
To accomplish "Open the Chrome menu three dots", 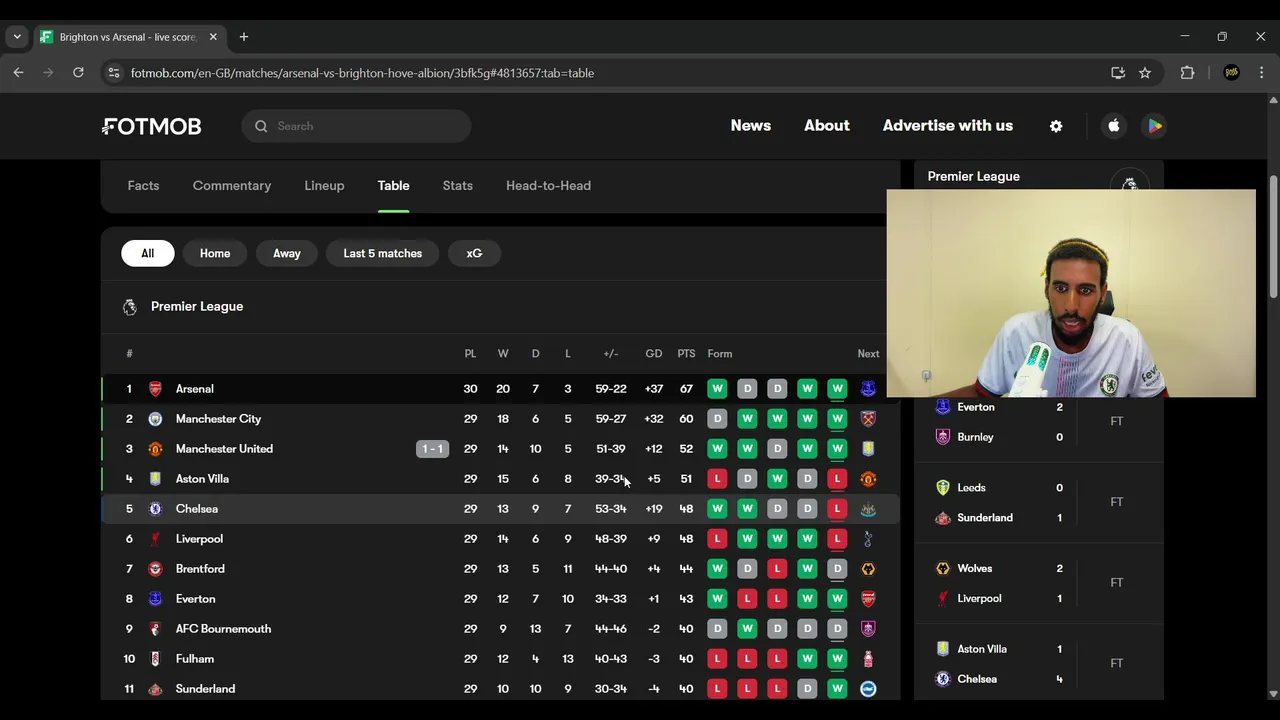I will pos(1261,73).
